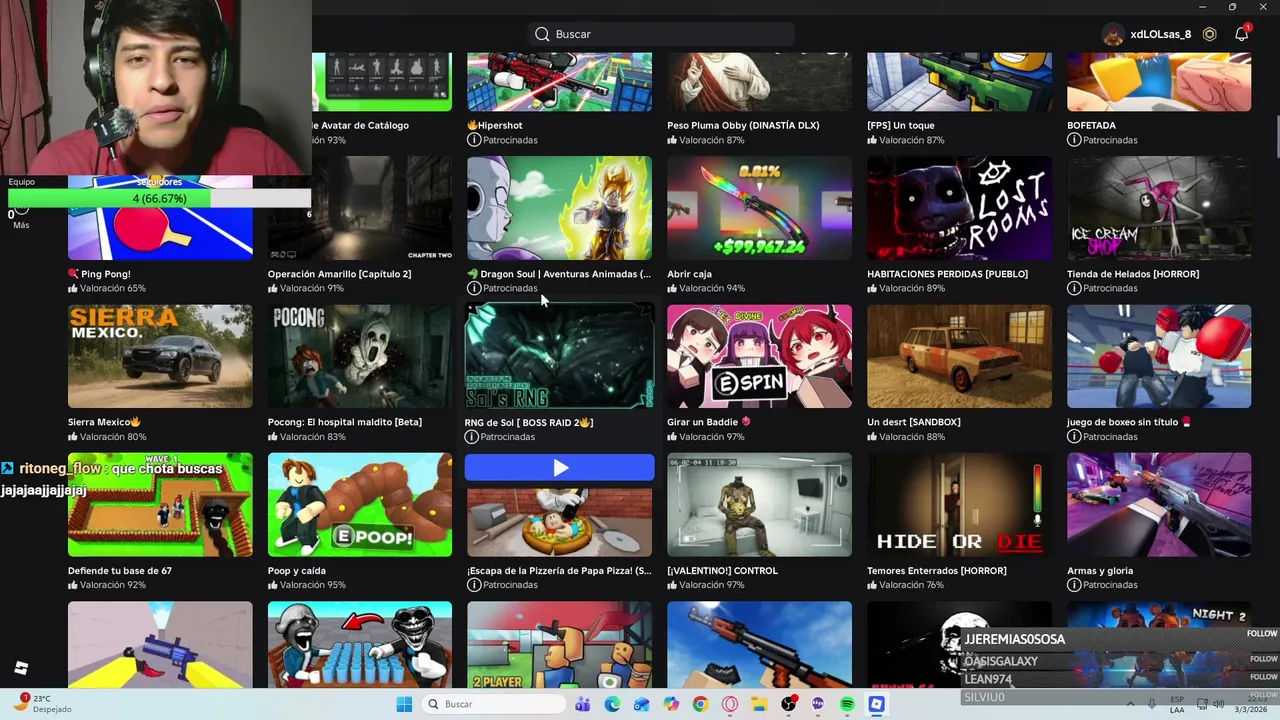Open File Explorer from the taskbar
1280x720 pixels.
pos(759,704)
